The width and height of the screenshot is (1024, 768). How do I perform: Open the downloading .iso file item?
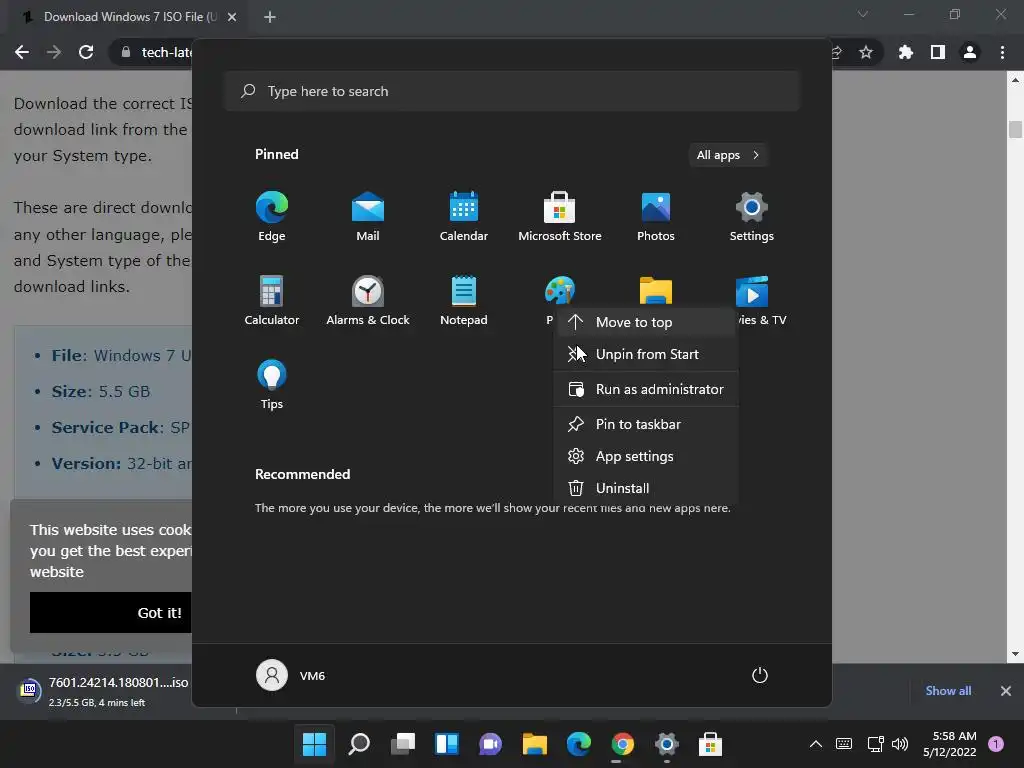pos(102,691)
